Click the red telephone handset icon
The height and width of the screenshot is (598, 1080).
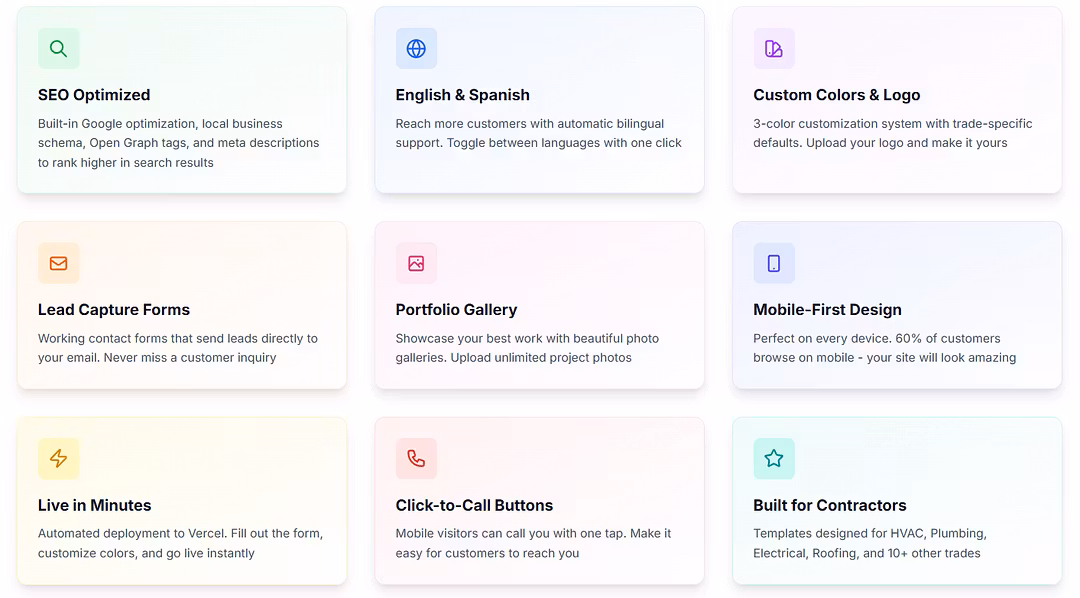click(x=416, y=458)
